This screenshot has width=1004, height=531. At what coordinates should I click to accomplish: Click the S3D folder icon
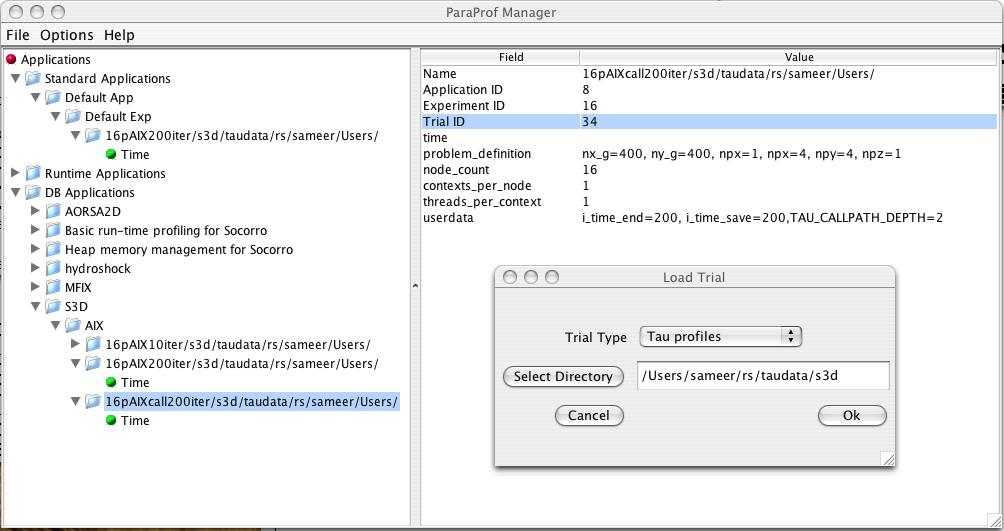54,307
